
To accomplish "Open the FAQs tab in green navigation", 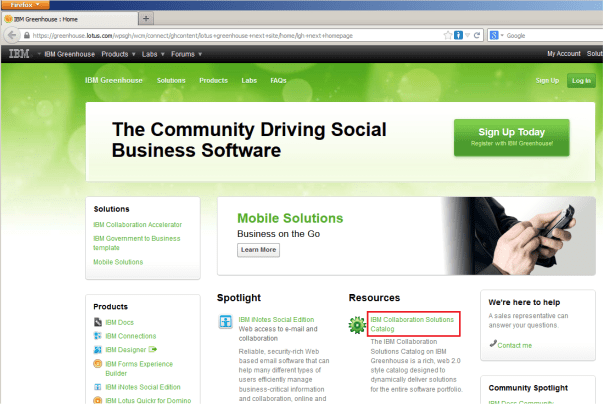I will 278,80.
